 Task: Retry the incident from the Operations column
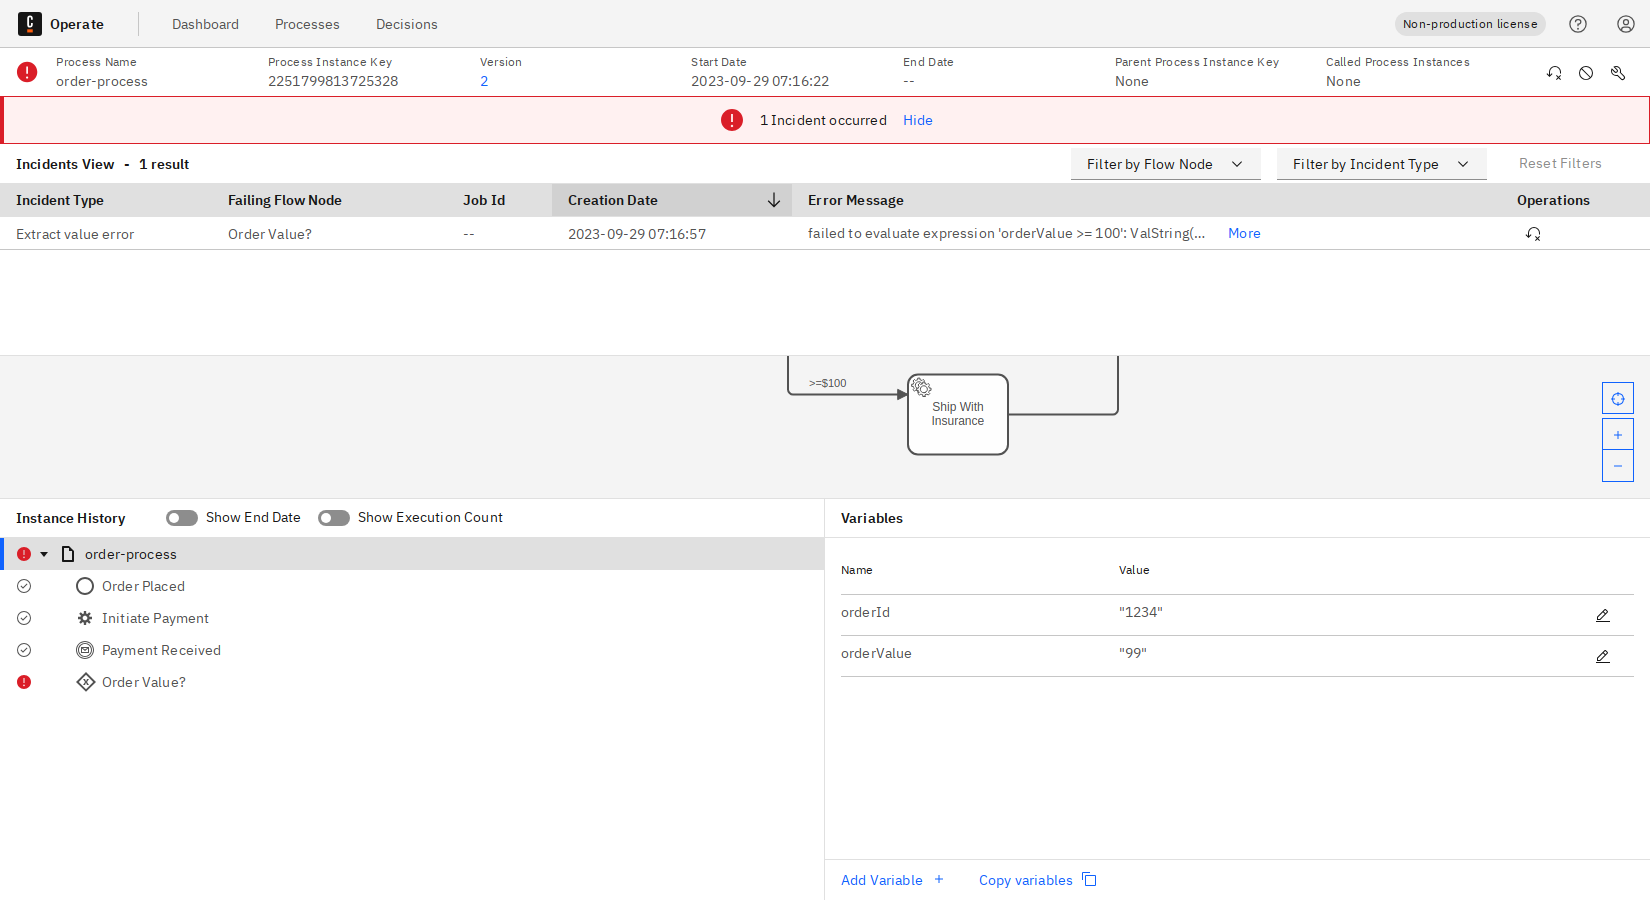coord(1534,233)
